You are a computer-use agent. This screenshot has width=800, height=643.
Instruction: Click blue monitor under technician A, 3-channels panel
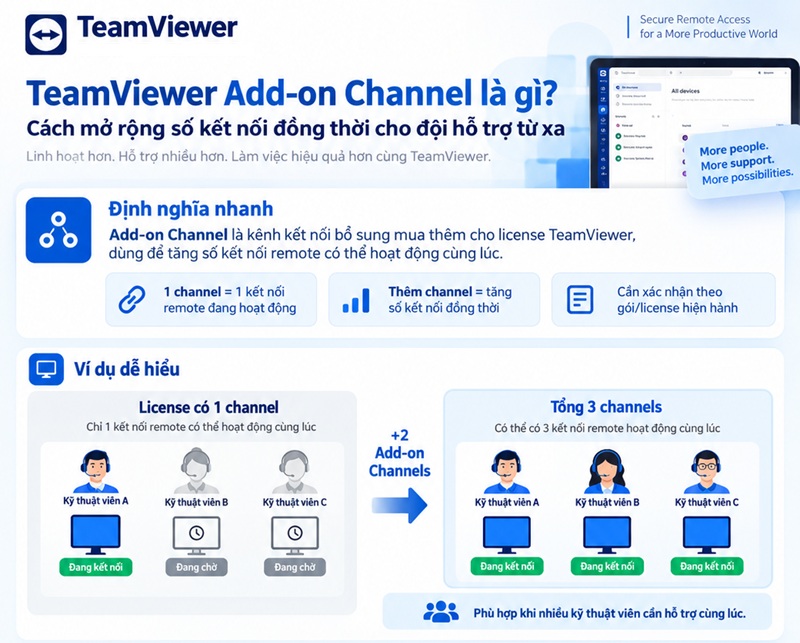pos(507,535)
